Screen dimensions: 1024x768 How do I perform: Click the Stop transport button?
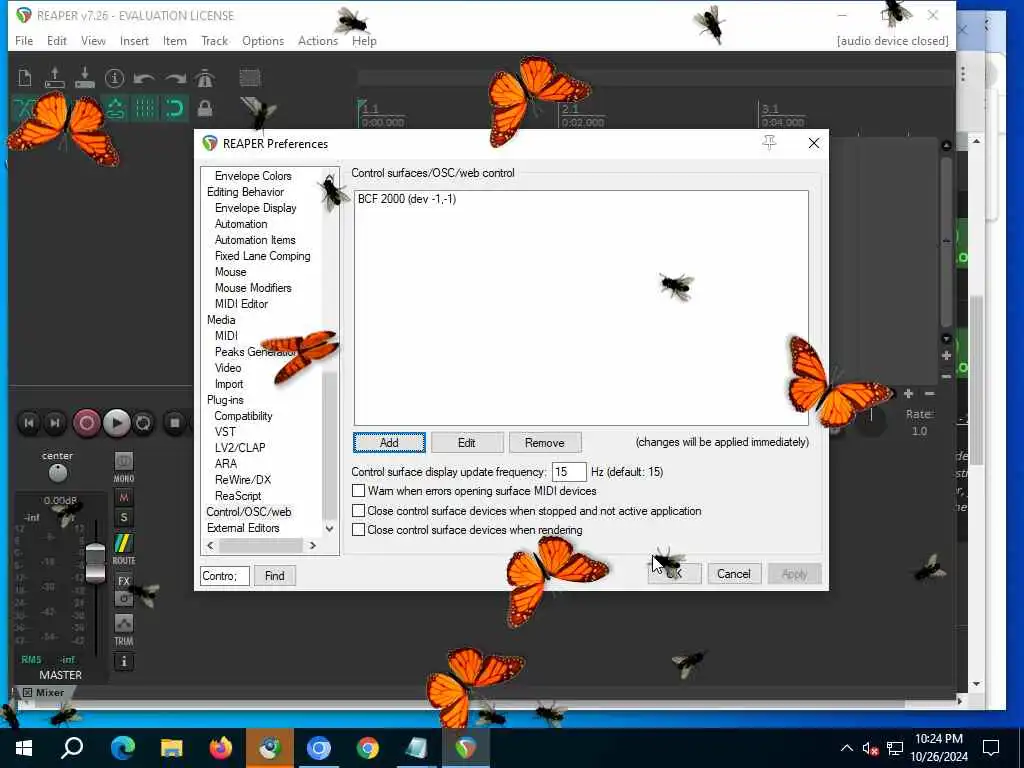tap(174, 423)
